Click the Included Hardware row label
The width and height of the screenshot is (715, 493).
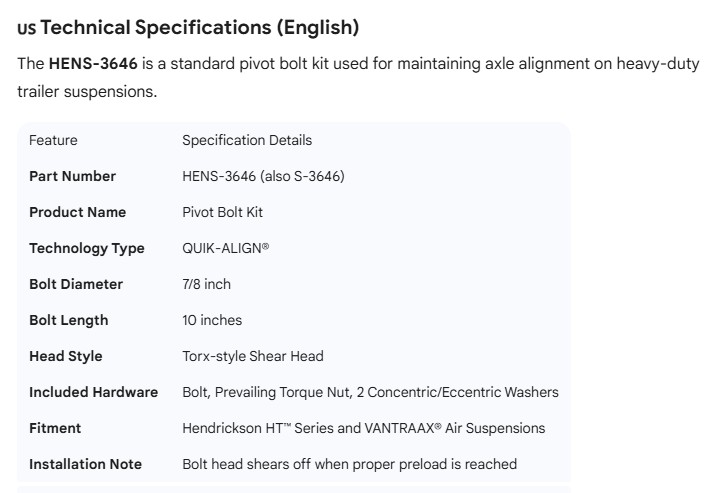tap(93, 392)
